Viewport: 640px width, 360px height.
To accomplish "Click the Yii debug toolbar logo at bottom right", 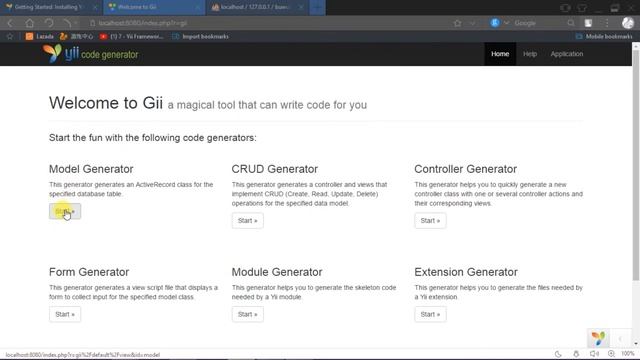I will [598, 338].
